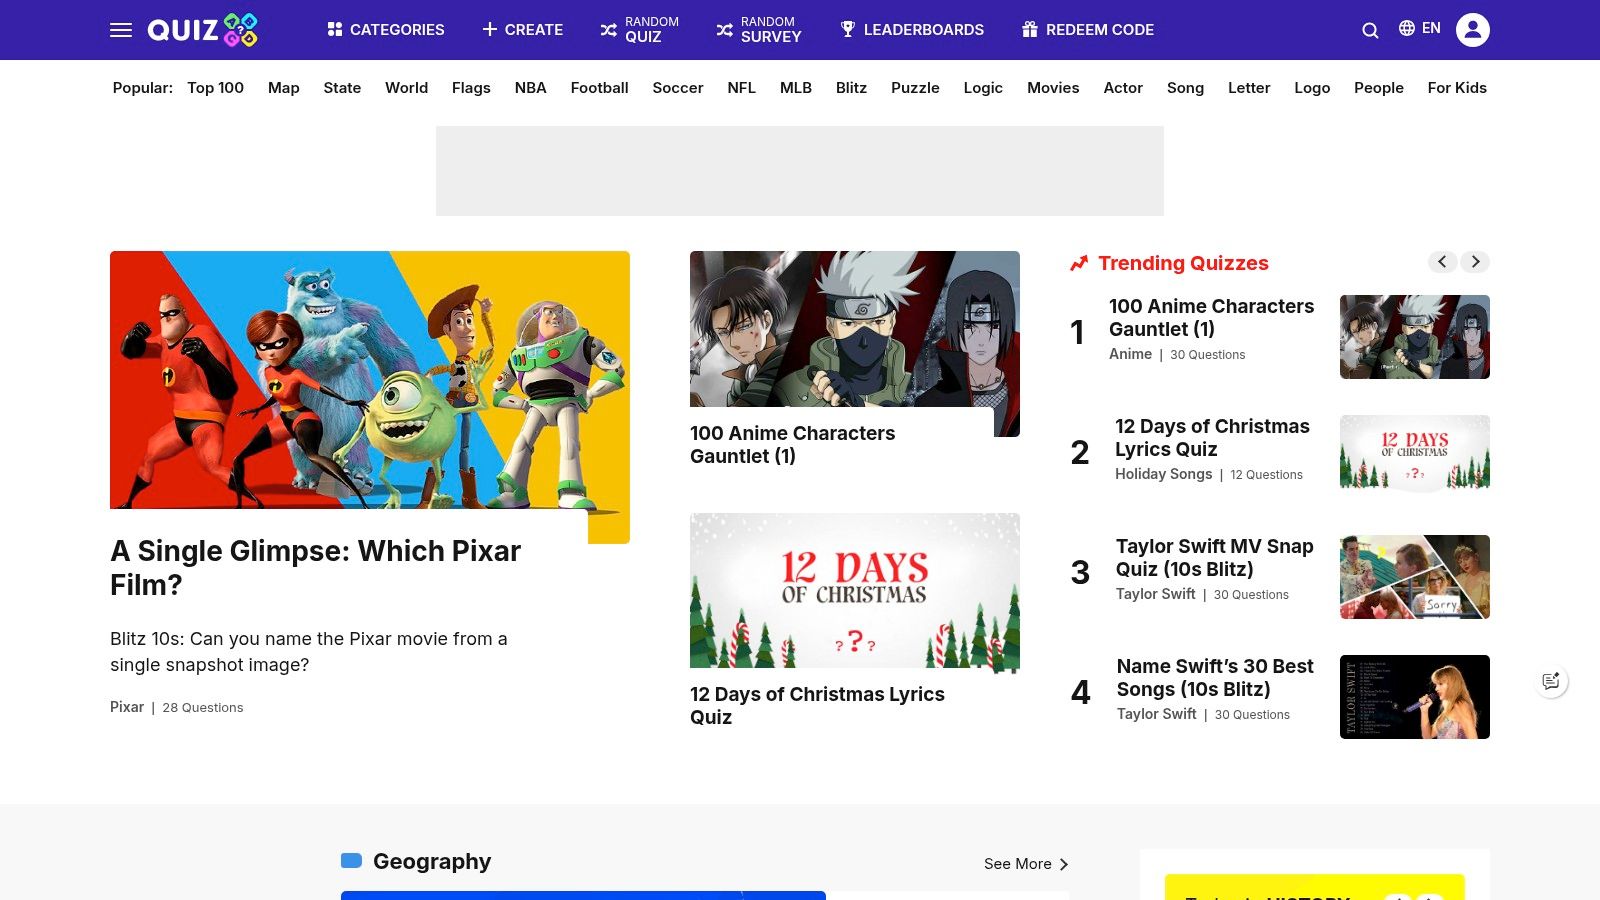Select Movies in the Popular navigation bar
Image resolution: width=1600 pixels, height=900 pixels.
1052,88
